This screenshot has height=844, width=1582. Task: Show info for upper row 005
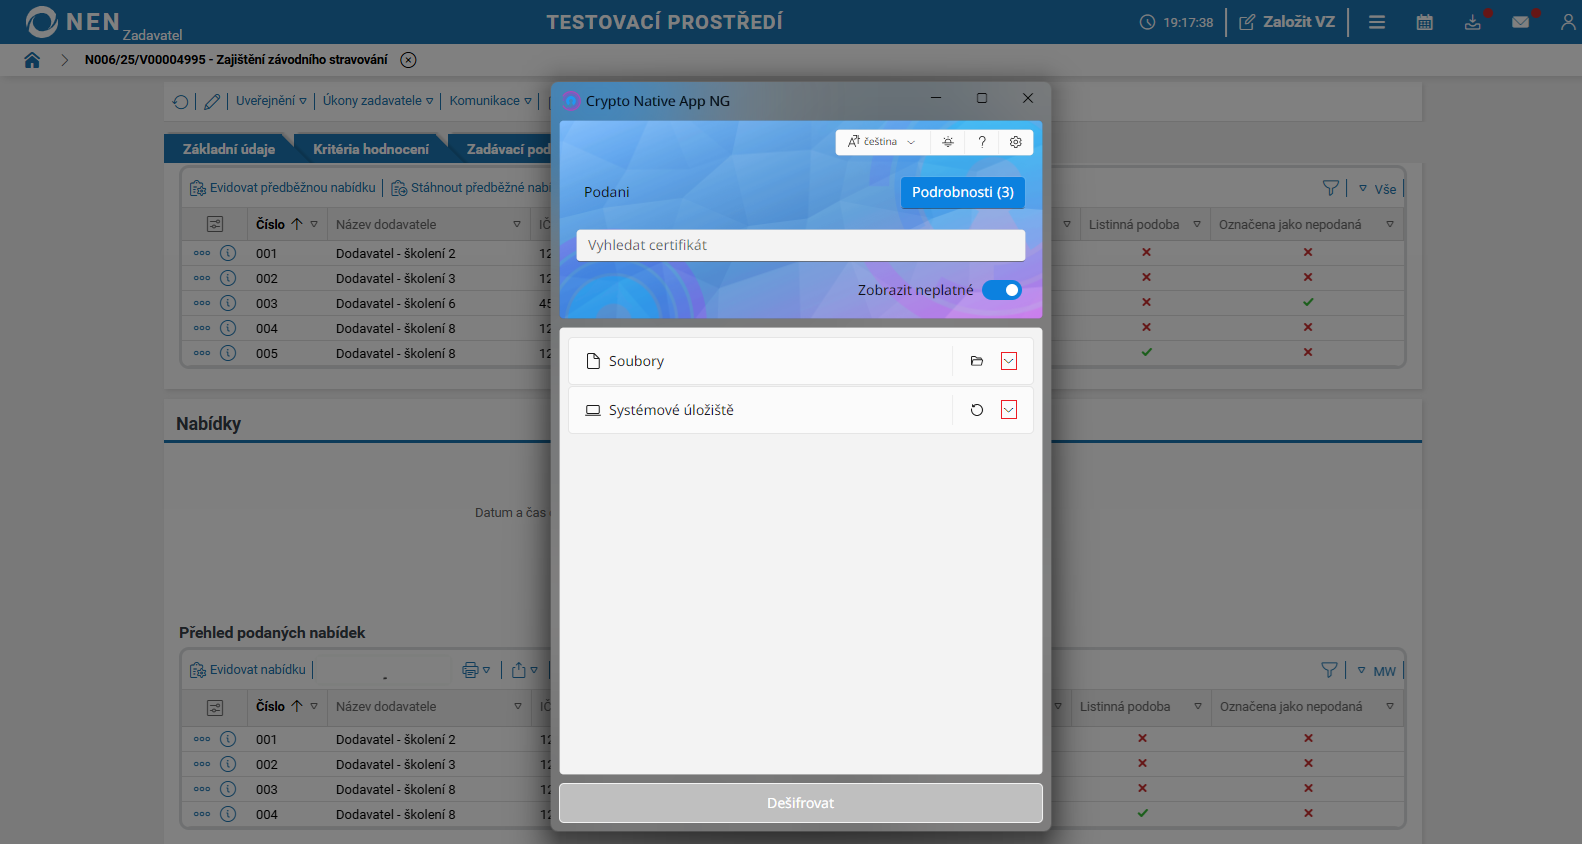coord(228,353)
